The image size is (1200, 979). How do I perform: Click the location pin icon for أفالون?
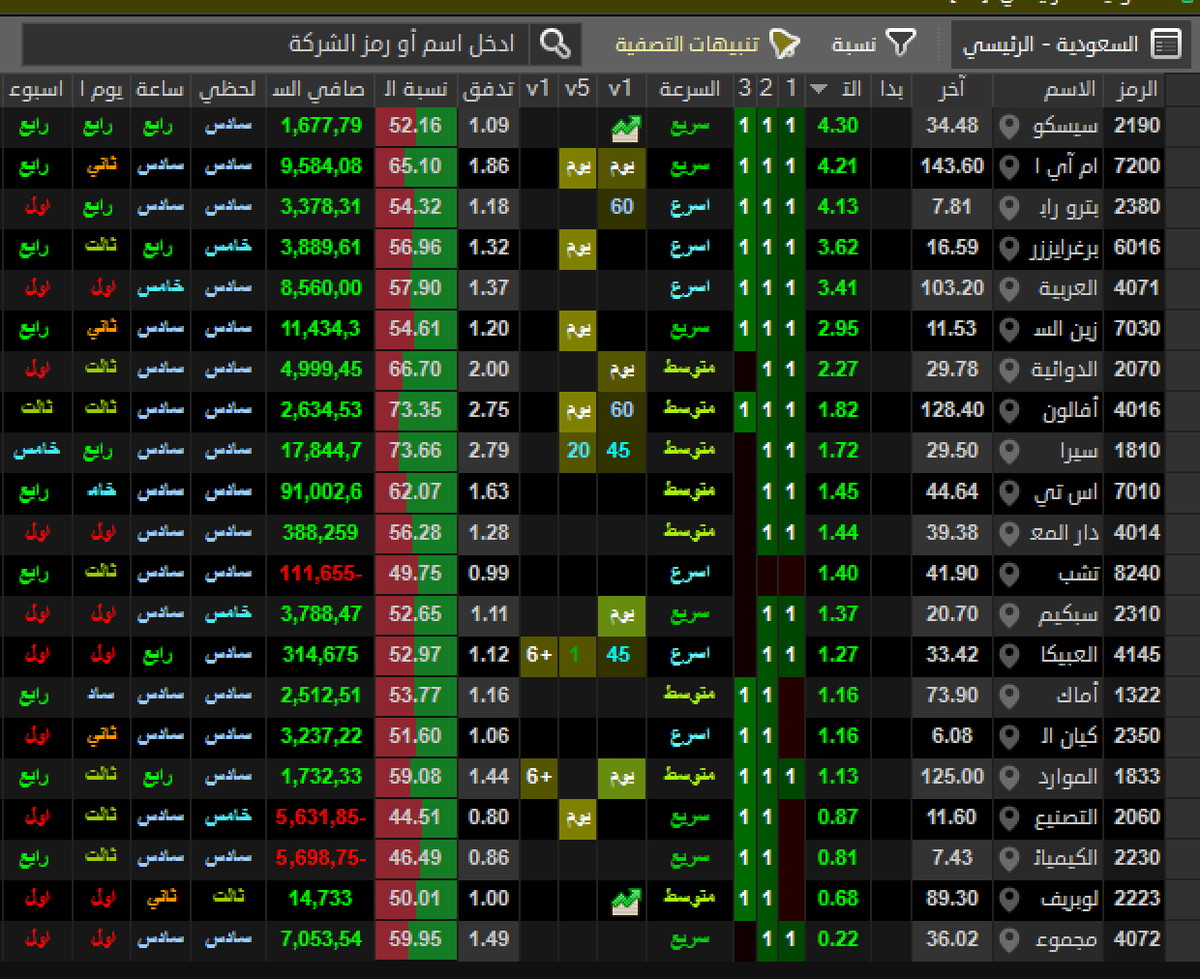1009,410
